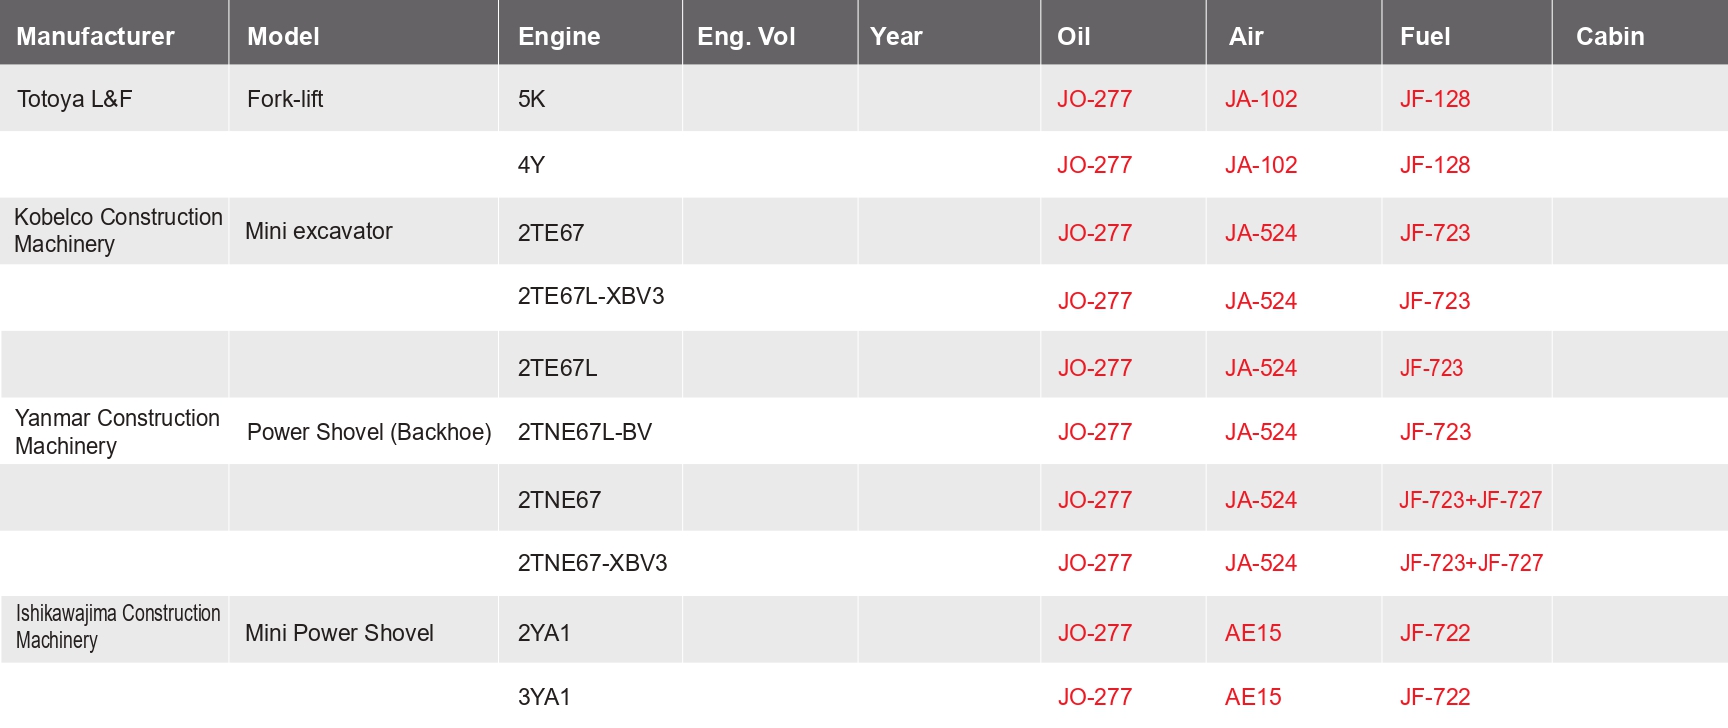Image resolution: width=1728 pixels, height=728 pixels.
Task: Click JF-723+JF-727 fuel link in 2TNE67-XBV3 row
Action: point(1470,563)
